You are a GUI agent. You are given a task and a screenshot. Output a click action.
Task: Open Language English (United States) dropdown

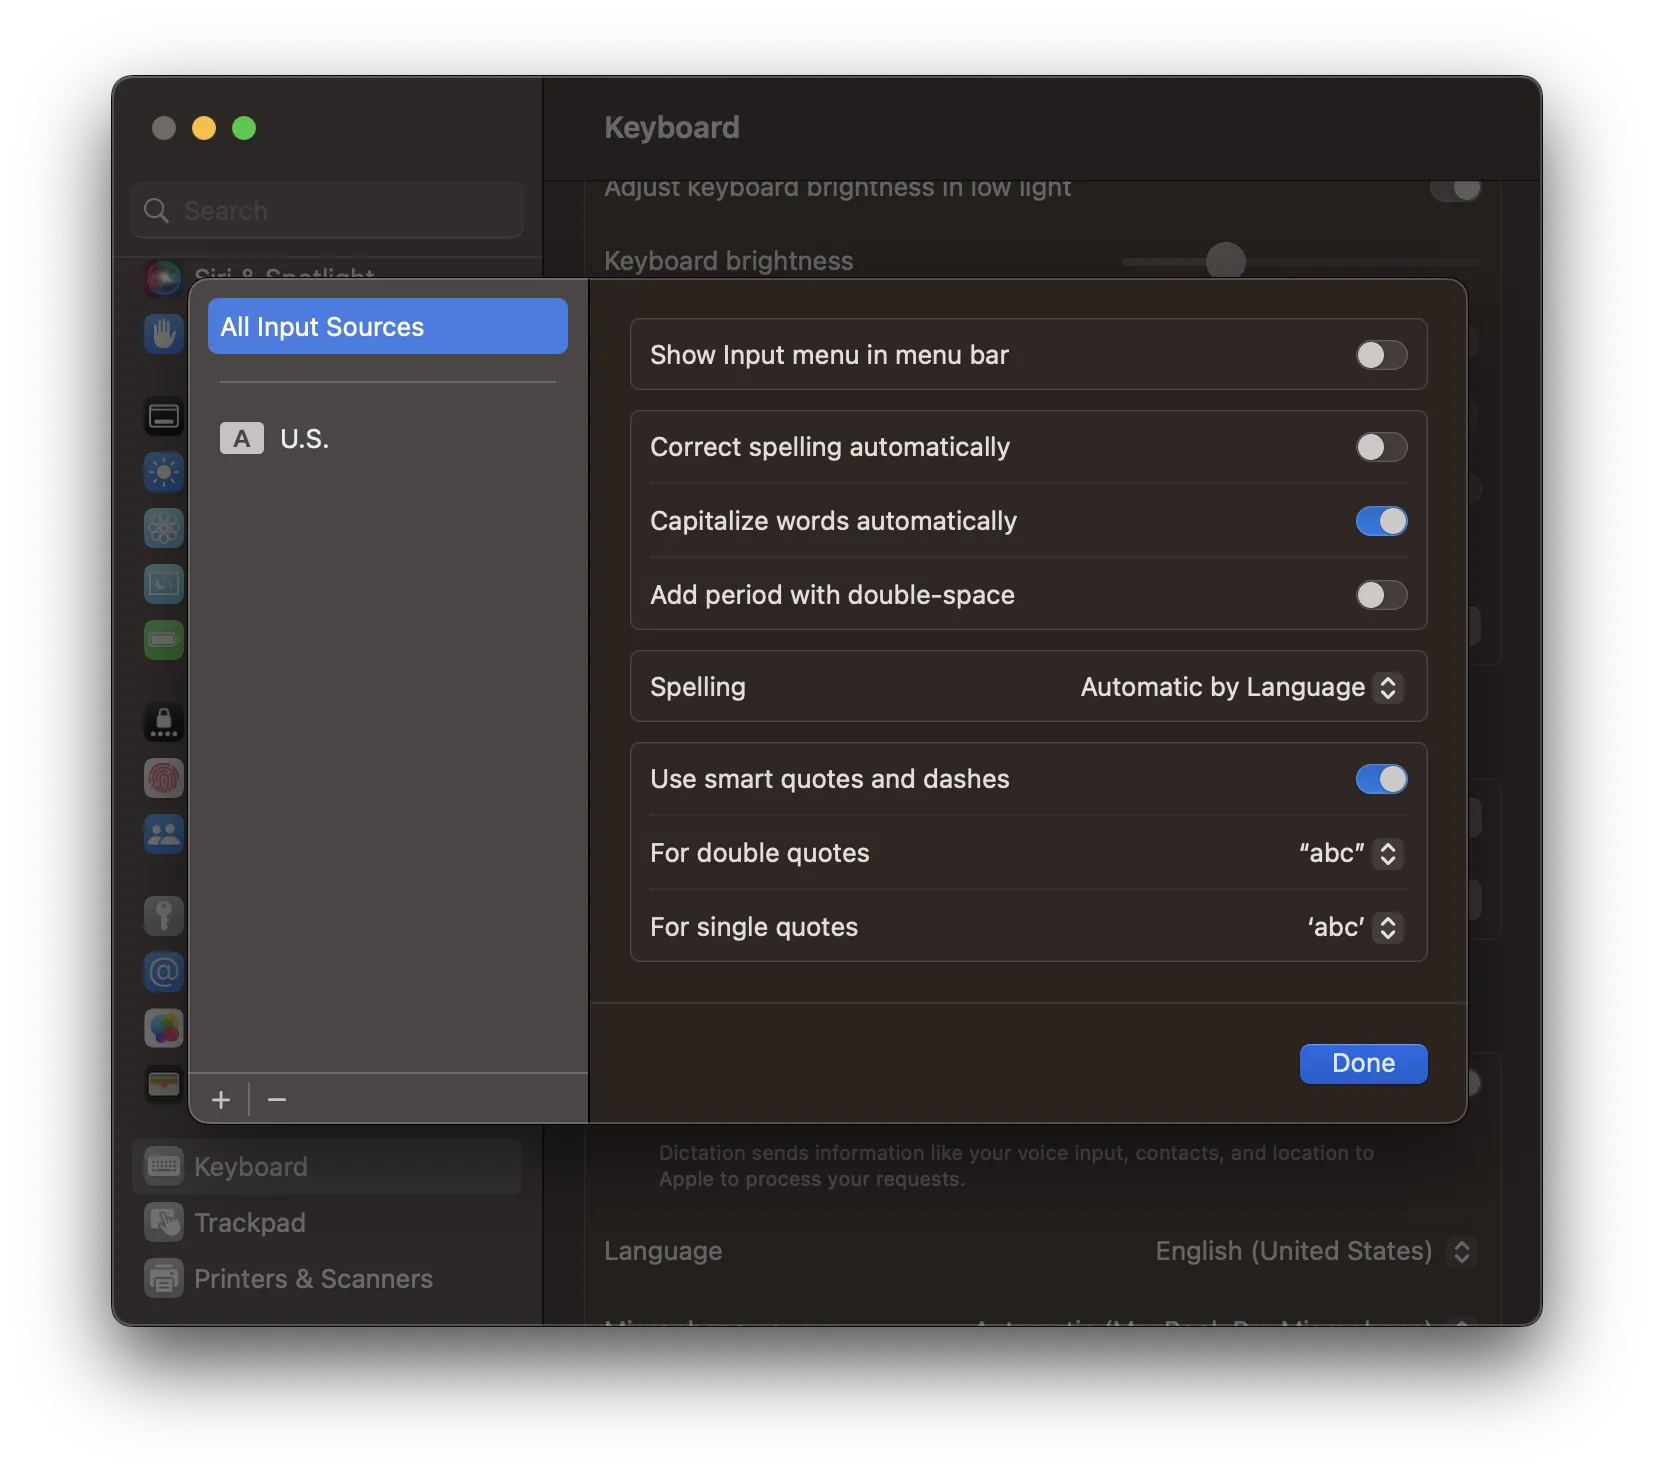(x=1315, y=1251)
